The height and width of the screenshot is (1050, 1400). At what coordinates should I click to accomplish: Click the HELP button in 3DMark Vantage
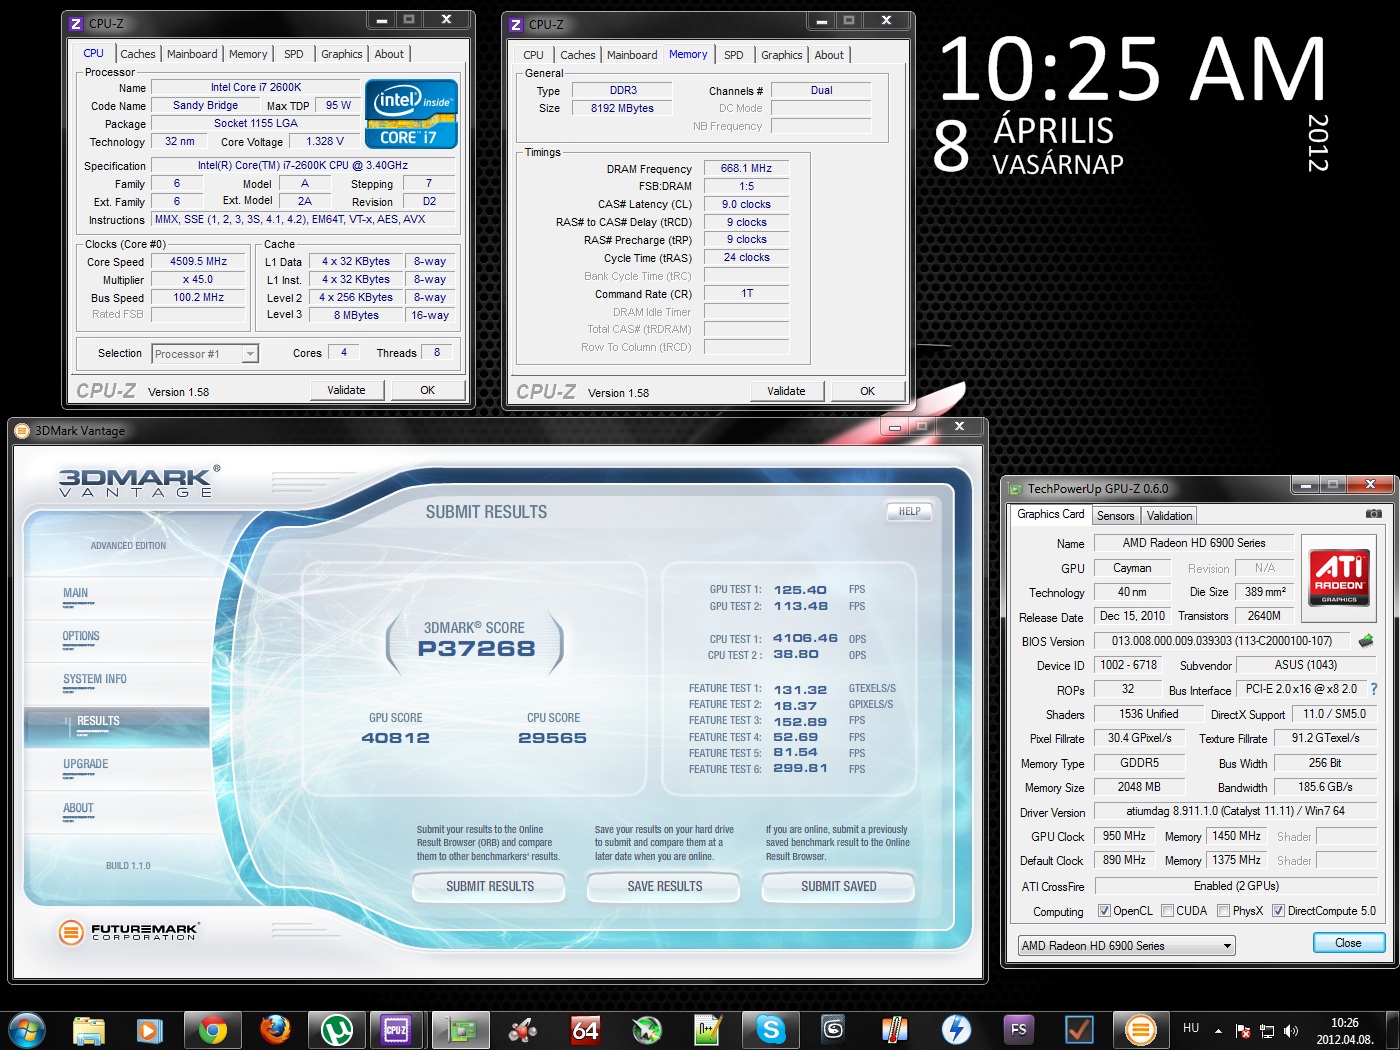coord(909,511)
